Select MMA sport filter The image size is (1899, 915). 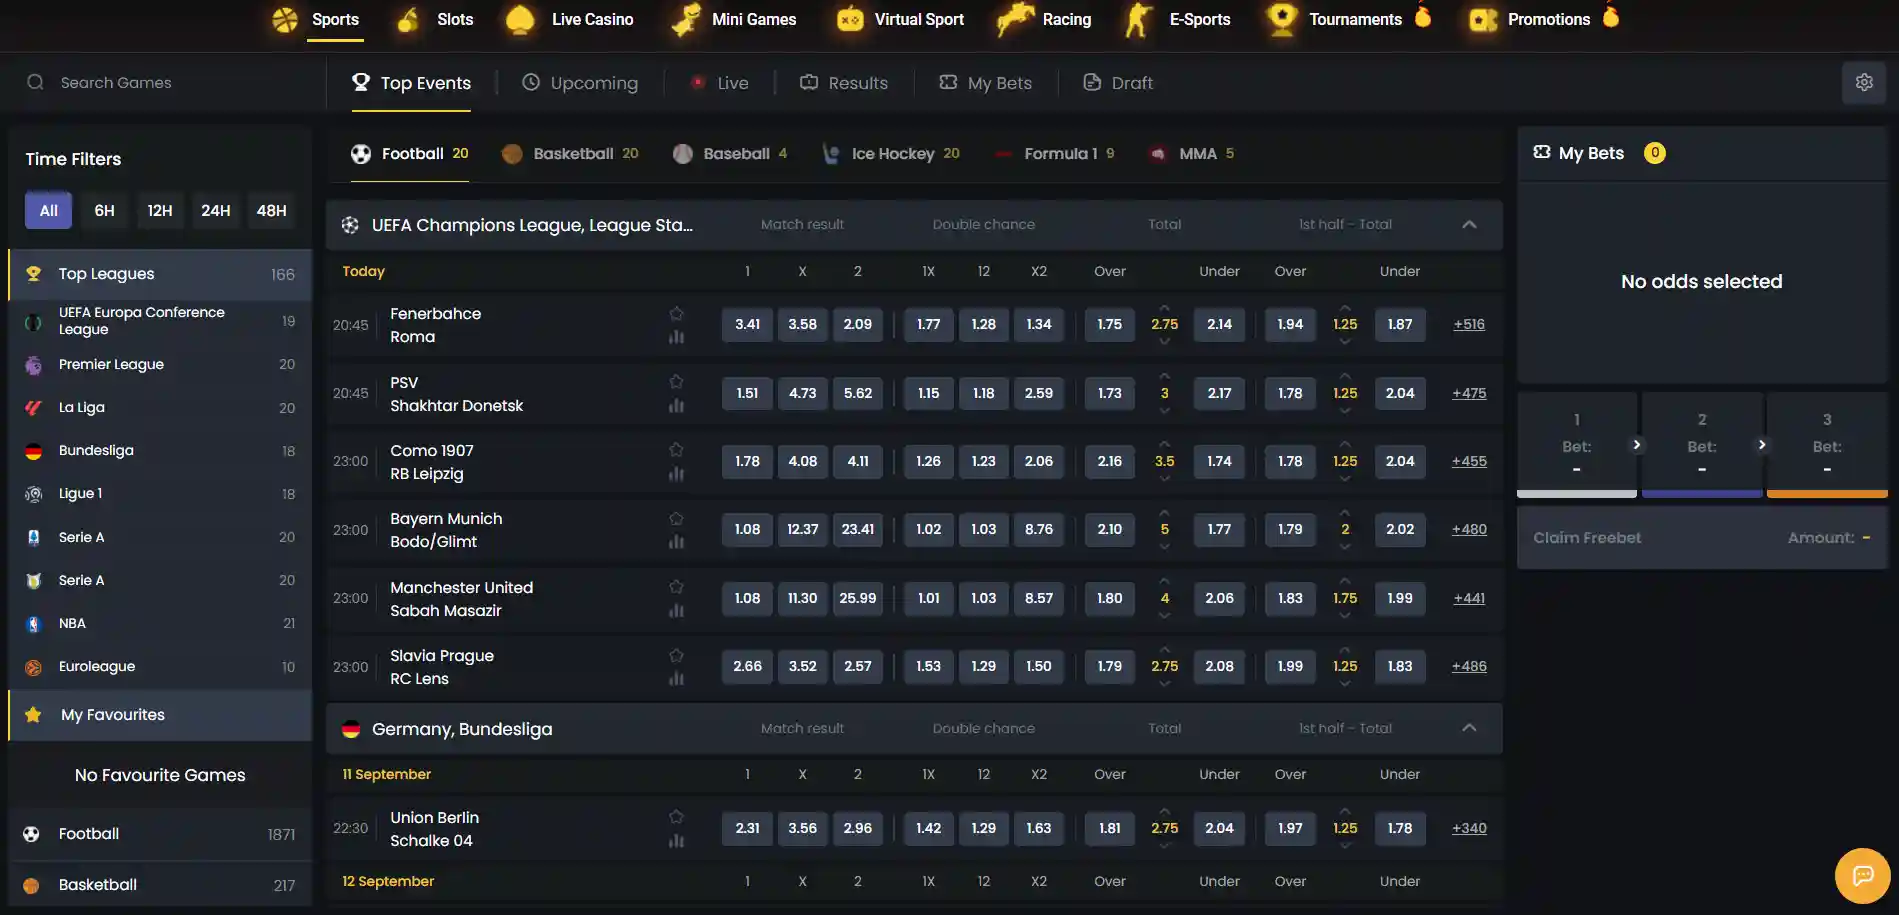click(1192, 154)
